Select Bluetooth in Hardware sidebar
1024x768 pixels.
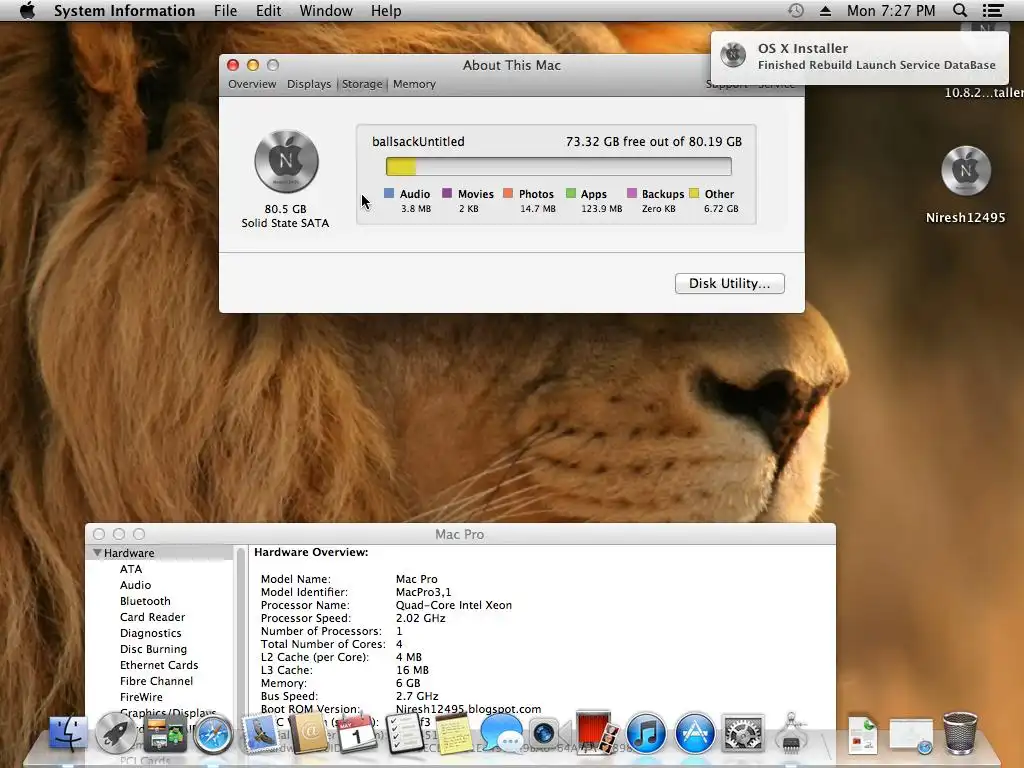[145, 601]
